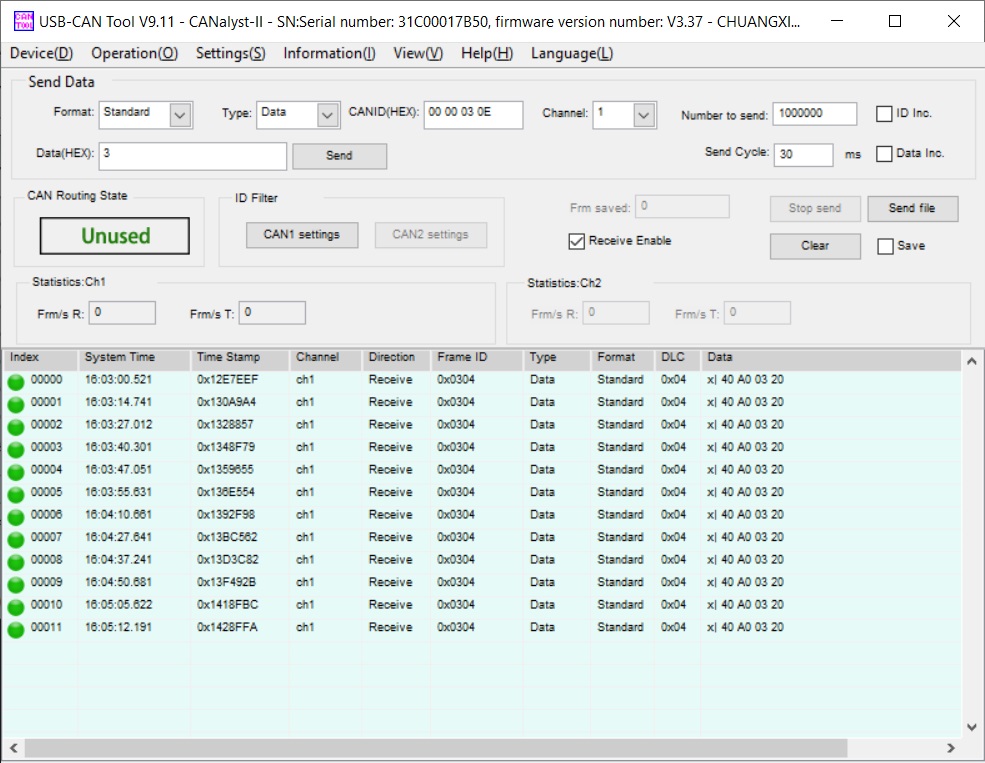The height and width of the screenshot is (763, 985).
Task: Toggle the Data Inc. checkbox
Action: coord(884,154)
